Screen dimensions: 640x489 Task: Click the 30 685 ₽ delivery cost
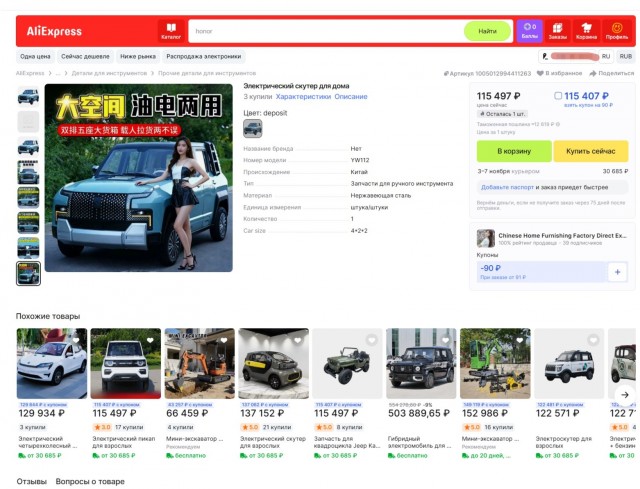(x=616, y=171)
